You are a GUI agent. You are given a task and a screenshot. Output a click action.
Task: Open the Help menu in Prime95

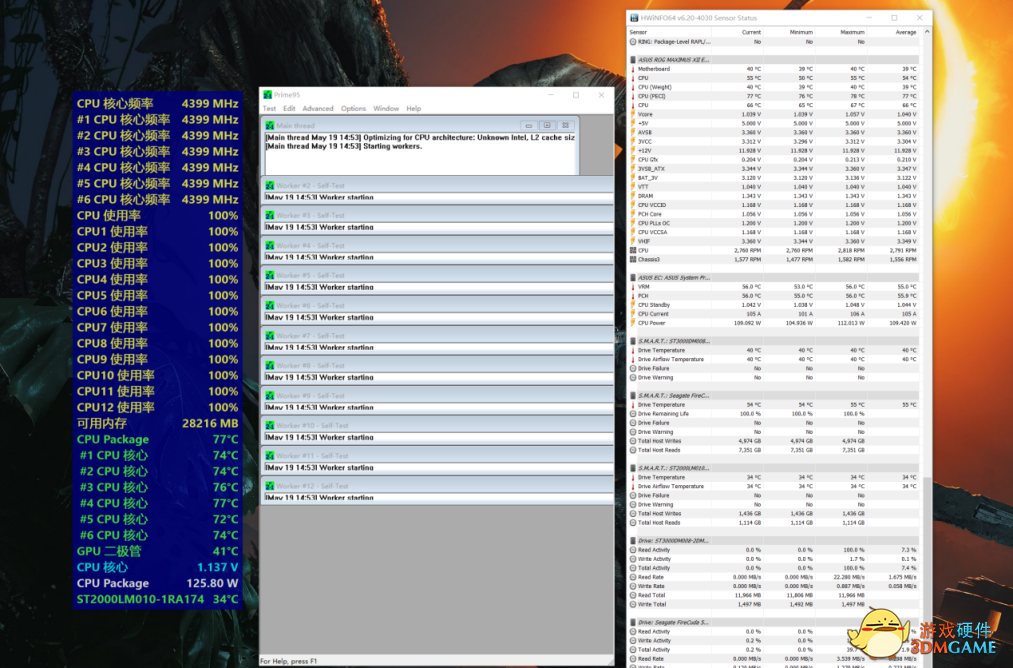click(x=413, y=109)
